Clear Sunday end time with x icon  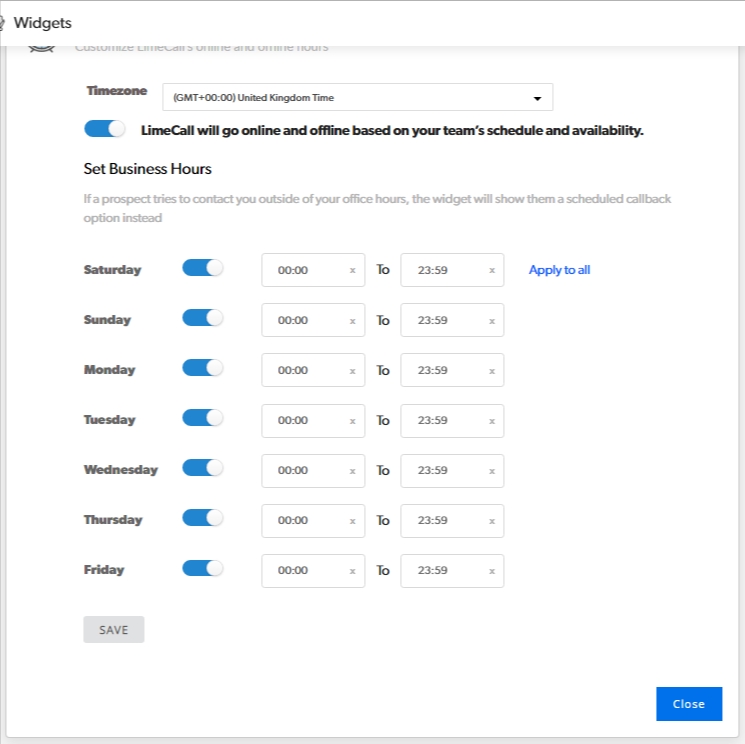491,321
